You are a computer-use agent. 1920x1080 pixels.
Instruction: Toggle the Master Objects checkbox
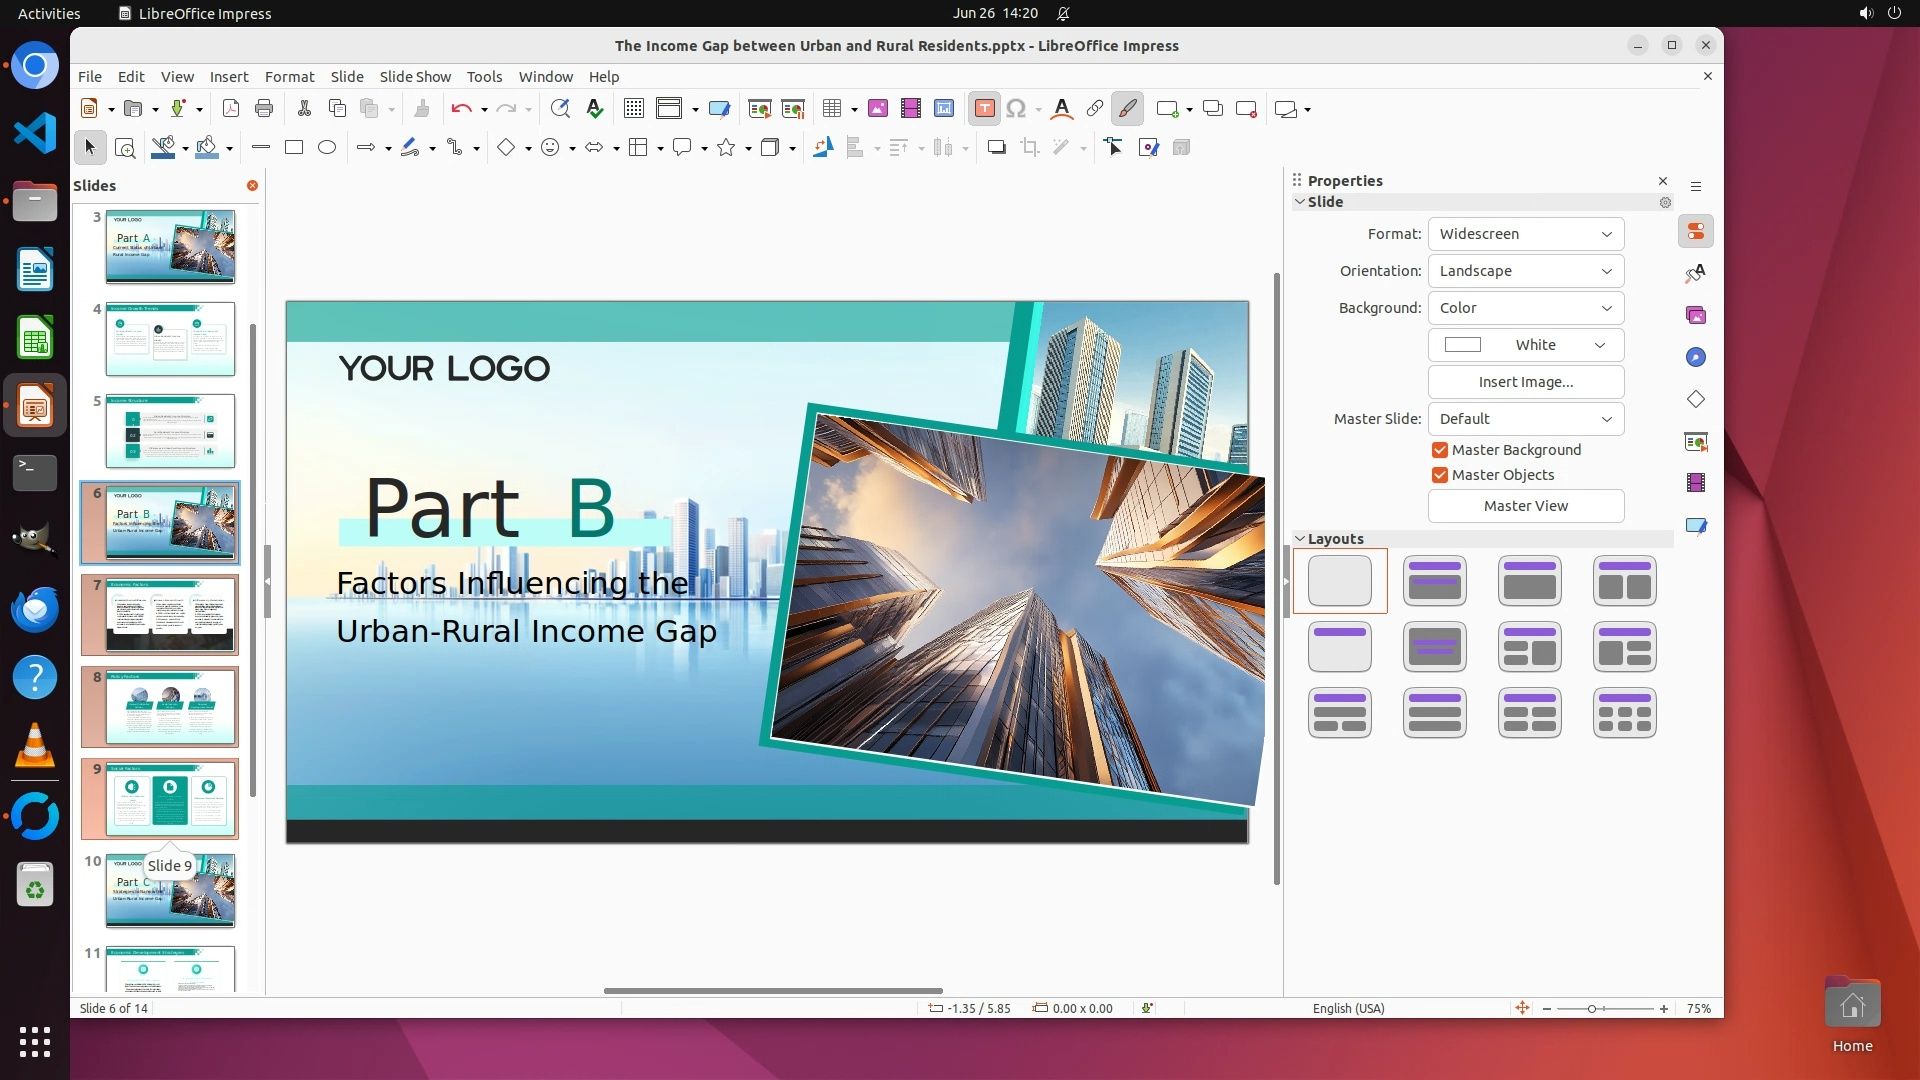click(x=1440, y=475)
